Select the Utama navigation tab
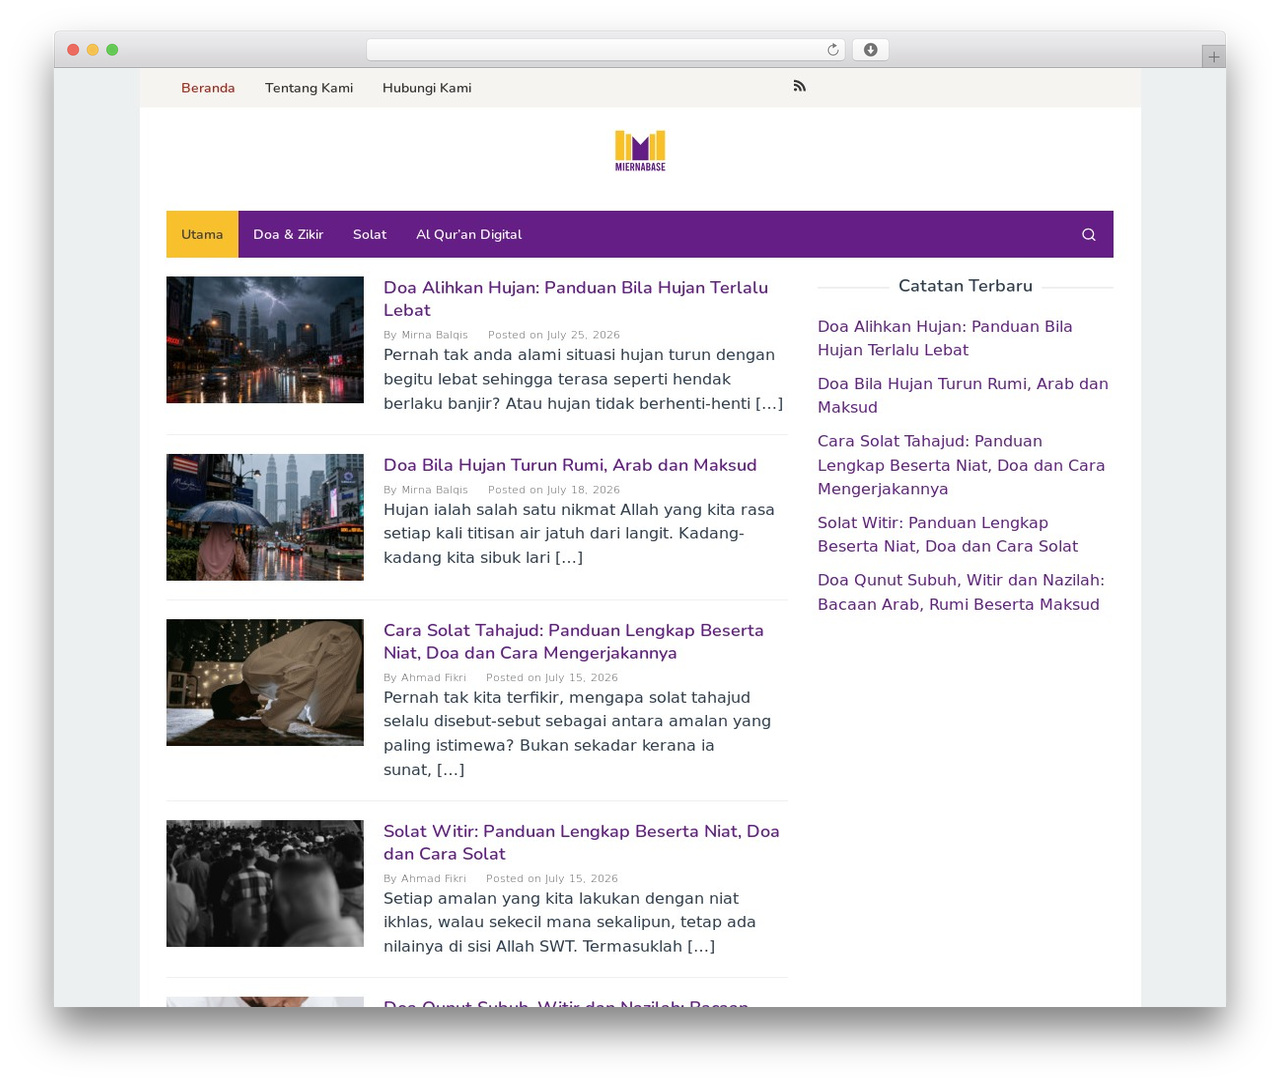The image size is (1280, 1084). [202, 234]
